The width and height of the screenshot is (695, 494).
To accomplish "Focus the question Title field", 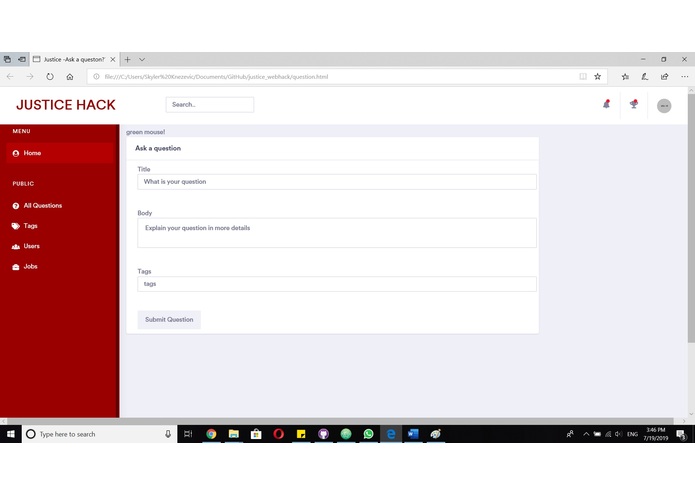I will point(337,182).
